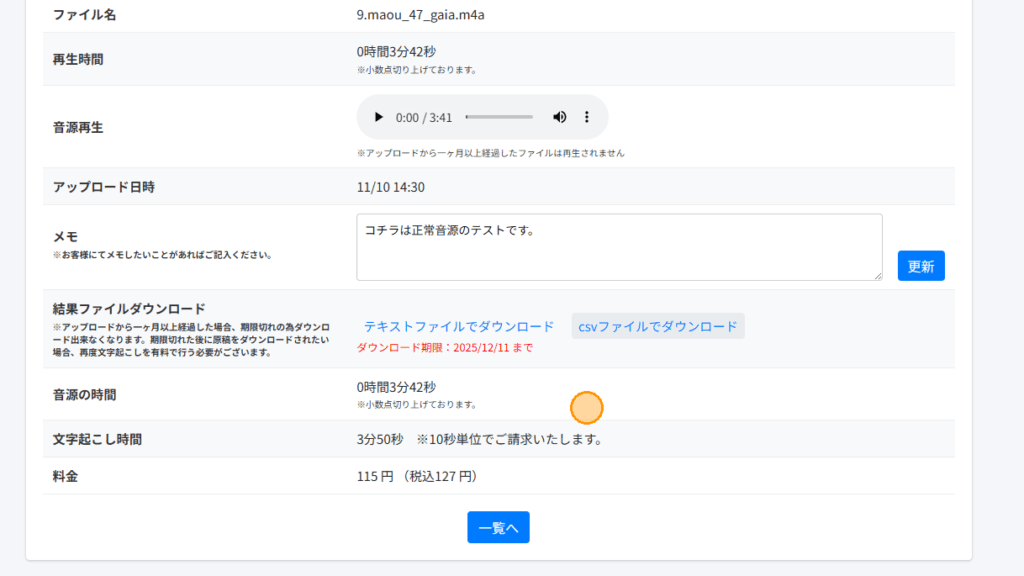Open the audio player three-dot options menu
Viewport: 1024px width, 576px height.
pos(587,117)
